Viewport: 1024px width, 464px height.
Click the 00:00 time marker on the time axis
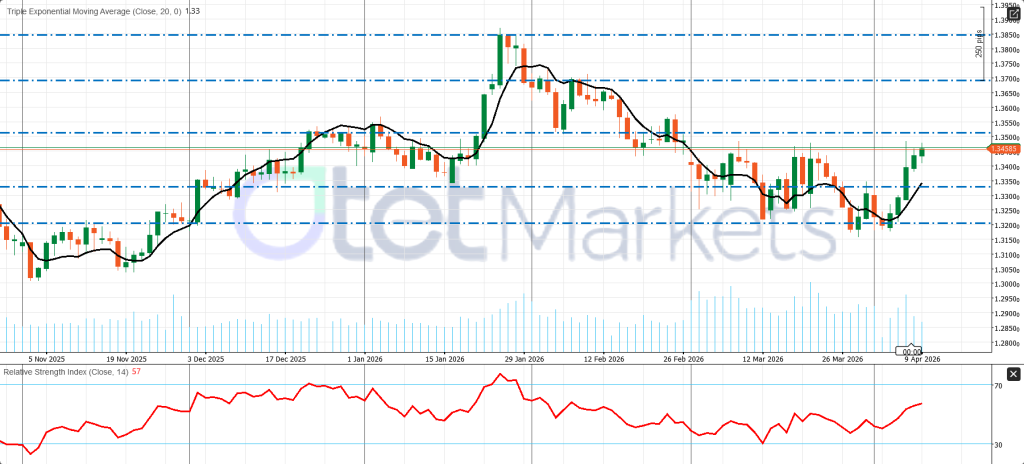pos(911,352)
